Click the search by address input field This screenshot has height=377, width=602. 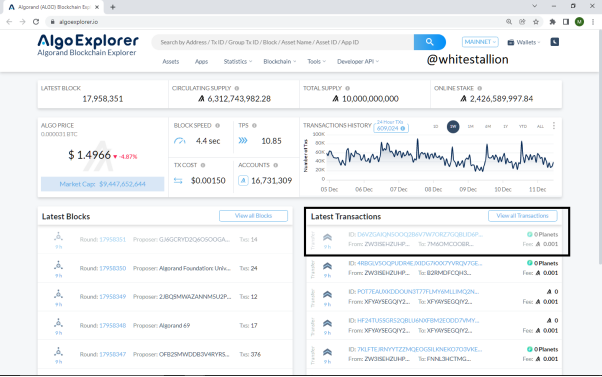point(283,42)
